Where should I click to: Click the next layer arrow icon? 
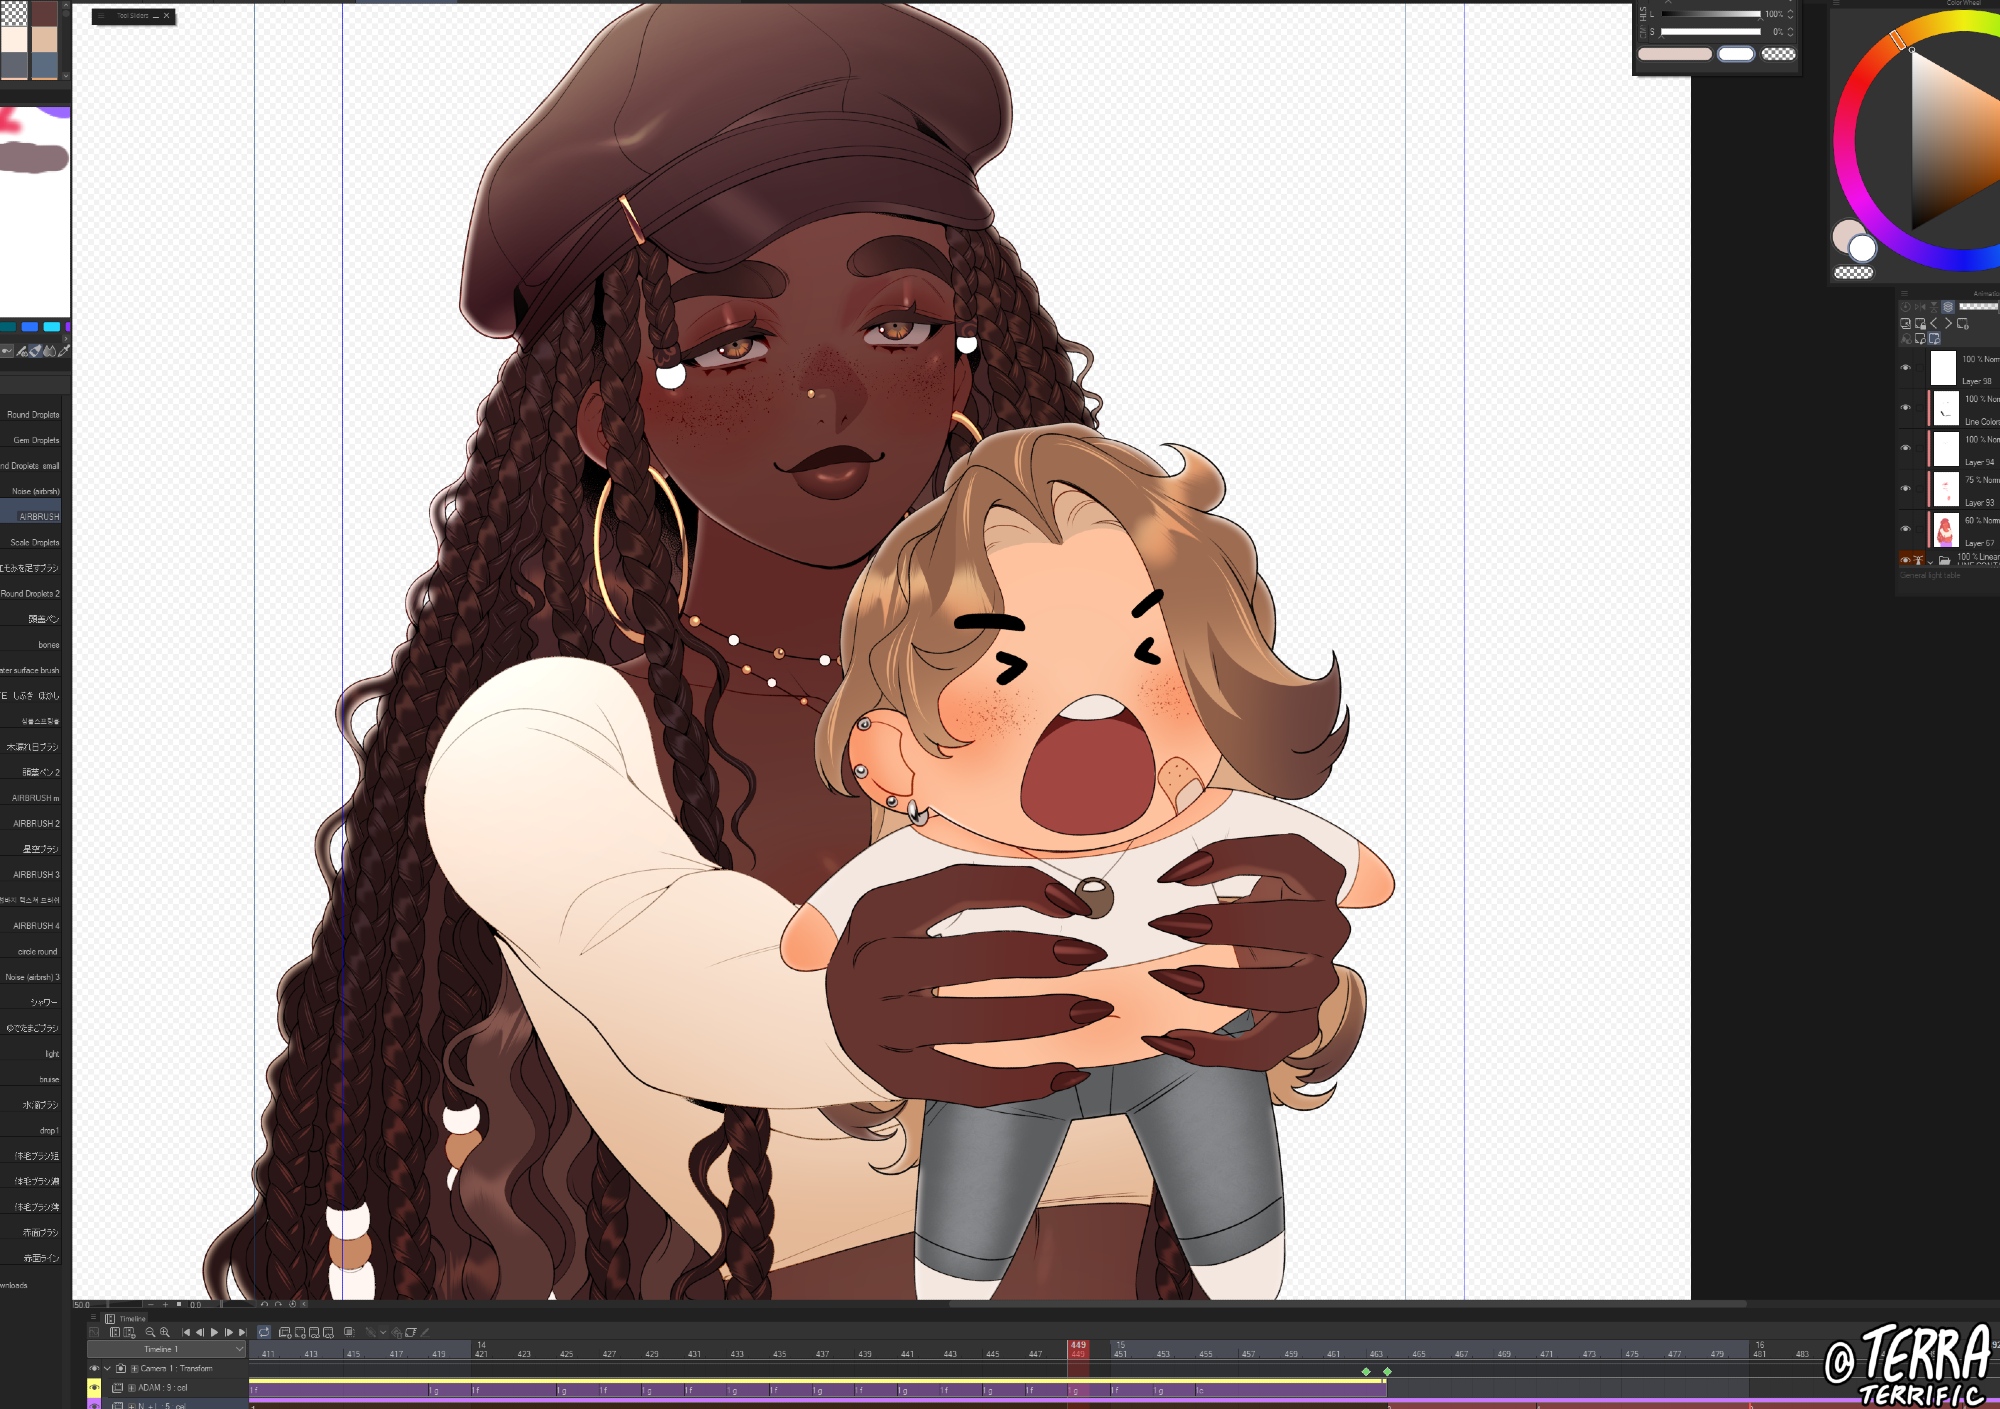click(1948, 323)
